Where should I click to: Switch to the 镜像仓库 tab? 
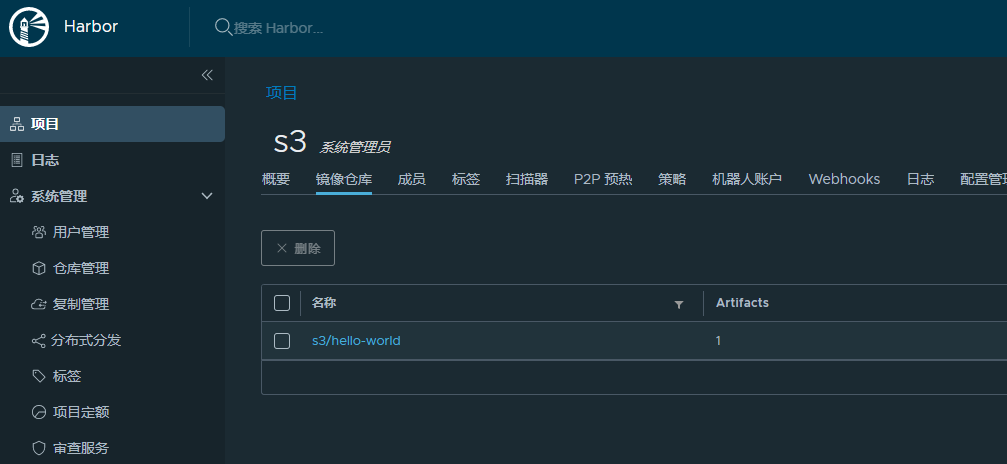point(344,179)
